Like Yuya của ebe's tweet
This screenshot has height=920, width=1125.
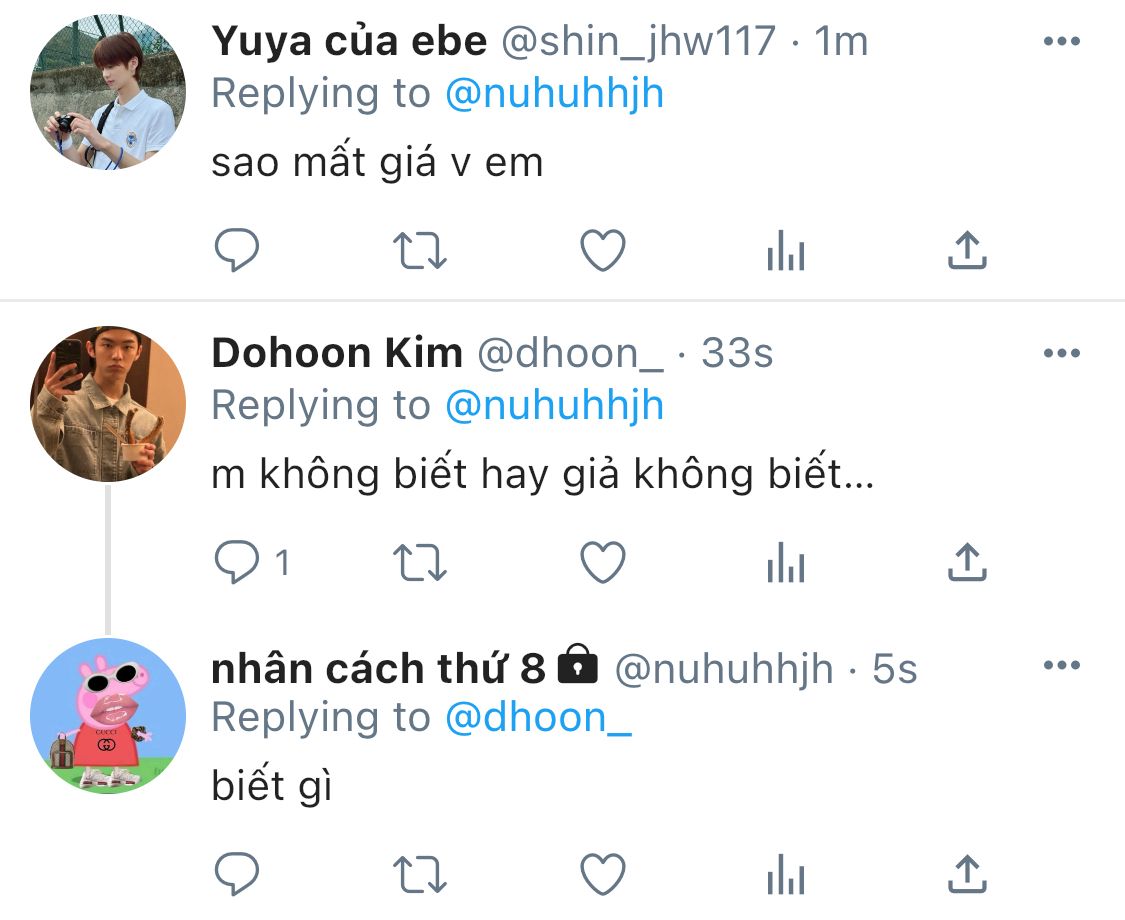[x=603, y=250]
